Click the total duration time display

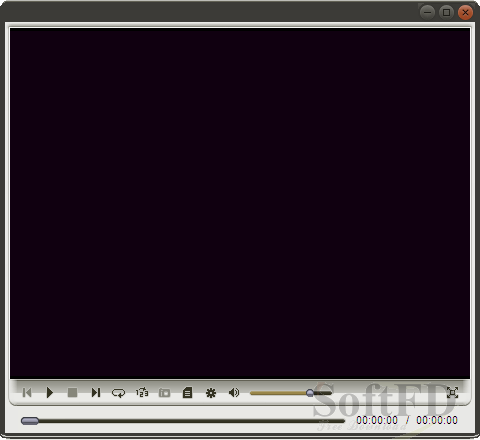tap(437, 420)
